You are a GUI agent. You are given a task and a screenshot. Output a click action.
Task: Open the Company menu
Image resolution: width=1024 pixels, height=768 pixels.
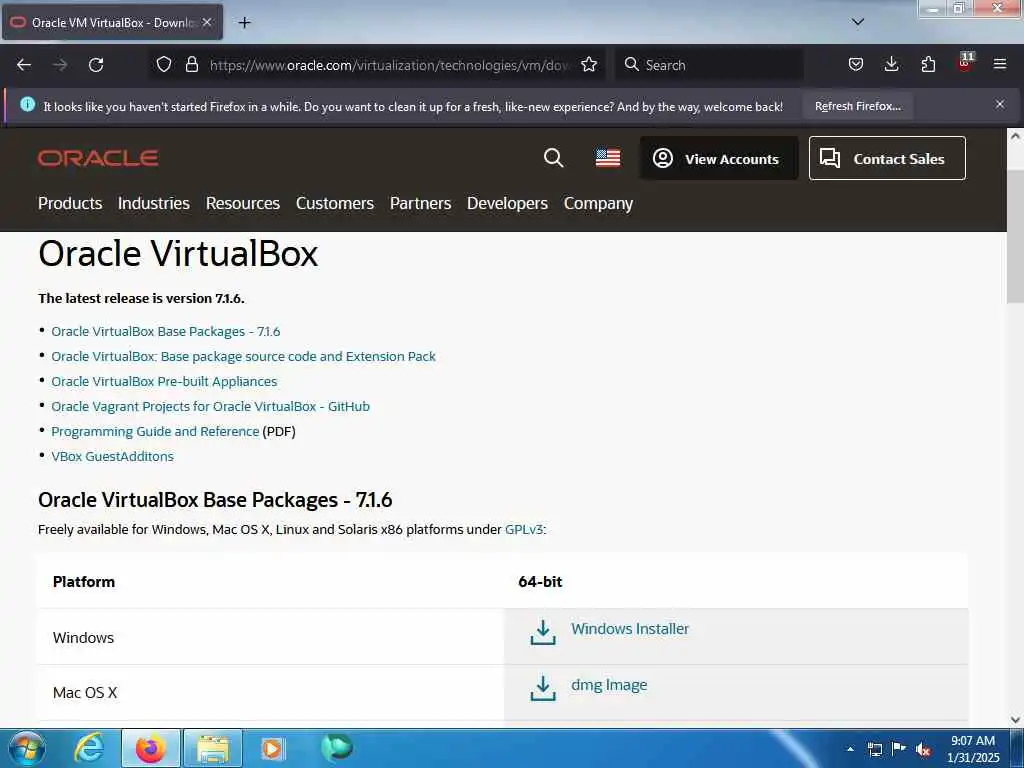coord(598,204)
